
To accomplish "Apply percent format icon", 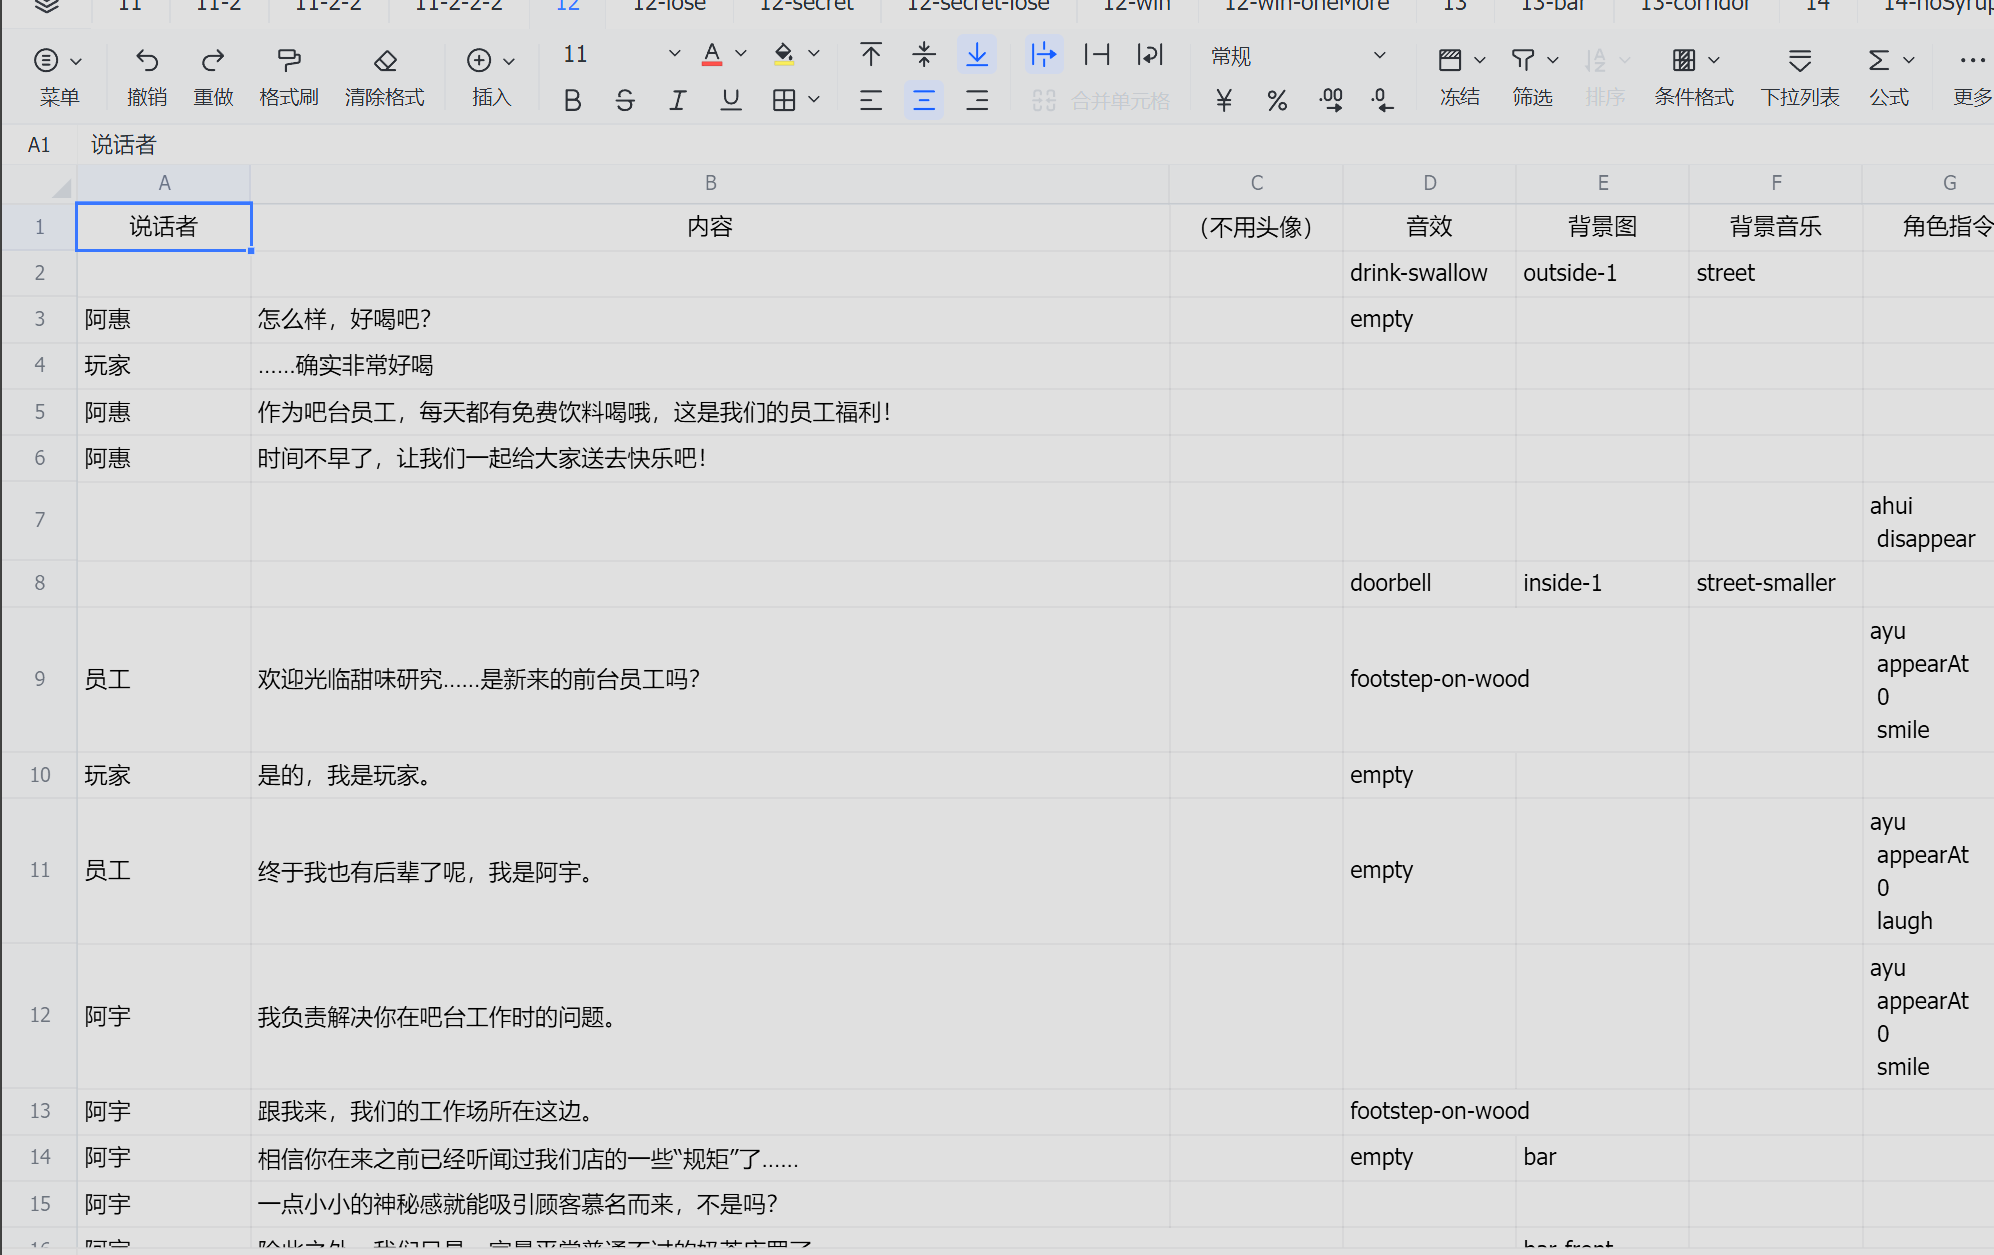I will point(1277,100).
